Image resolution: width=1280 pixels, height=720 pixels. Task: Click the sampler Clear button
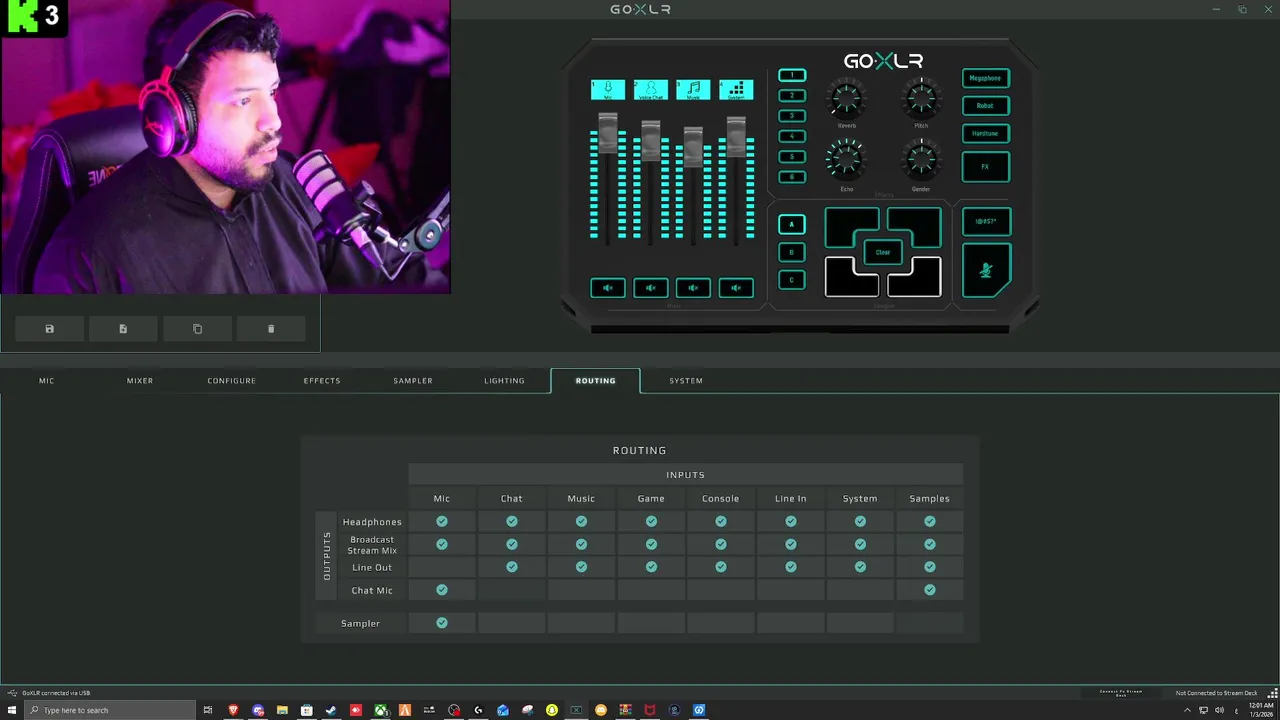tap(883, 252)
